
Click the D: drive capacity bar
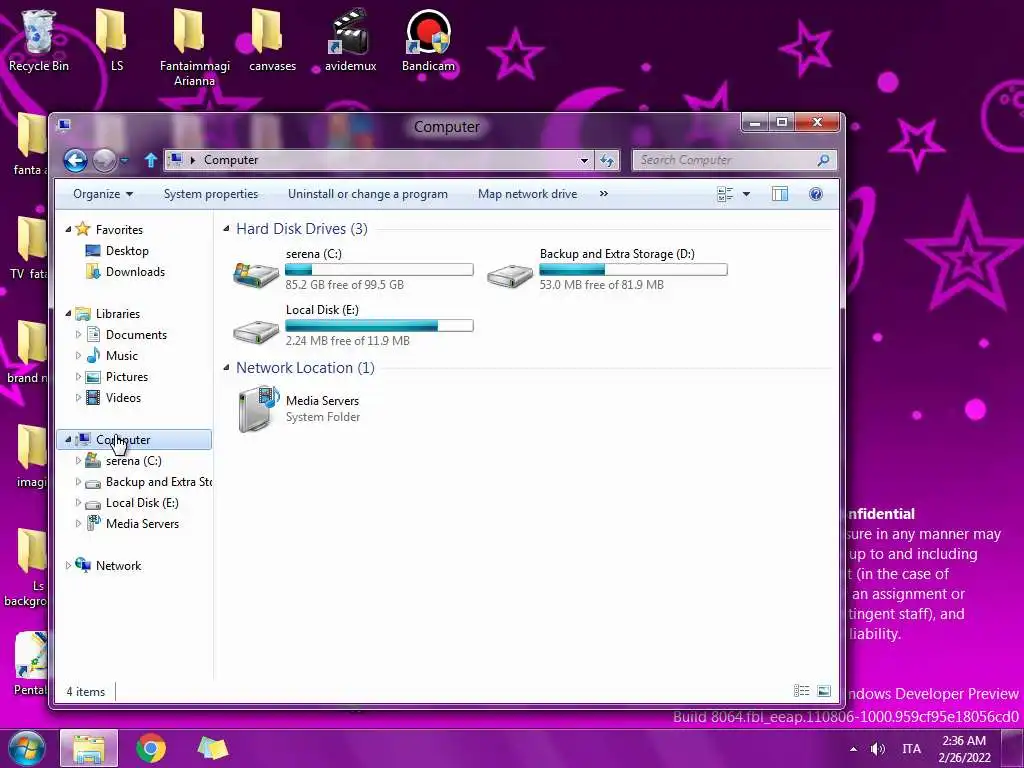633,269
